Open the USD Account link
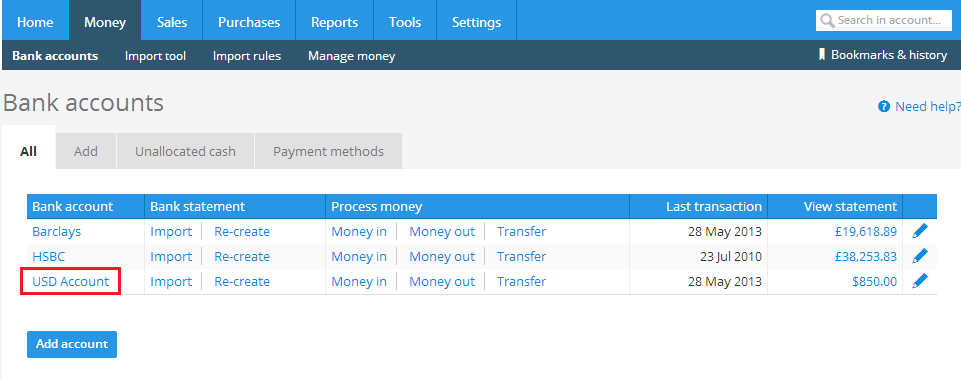 70,281
